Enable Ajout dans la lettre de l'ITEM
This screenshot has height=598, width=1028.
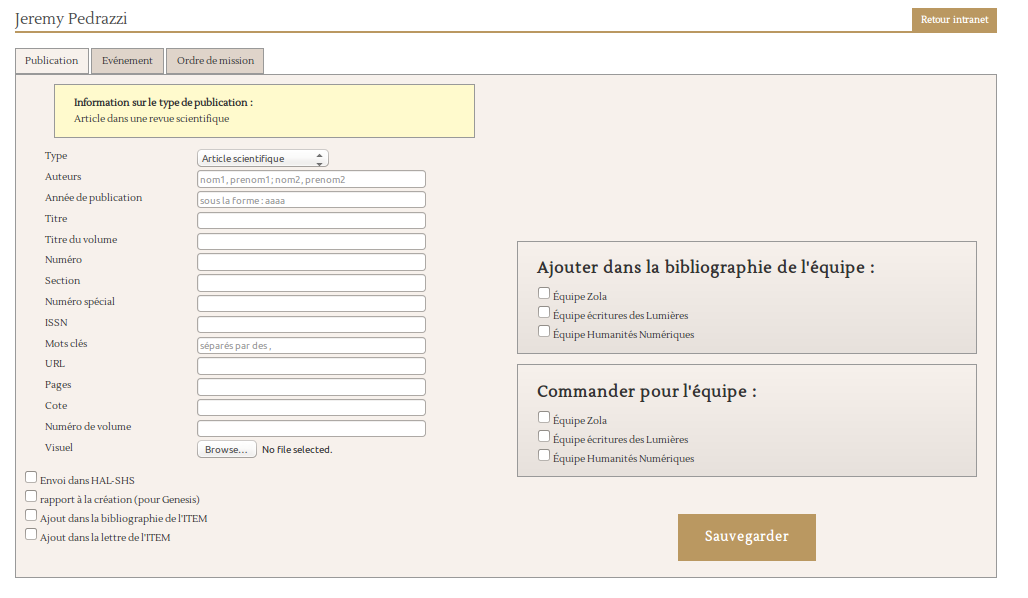pos(31,535)
